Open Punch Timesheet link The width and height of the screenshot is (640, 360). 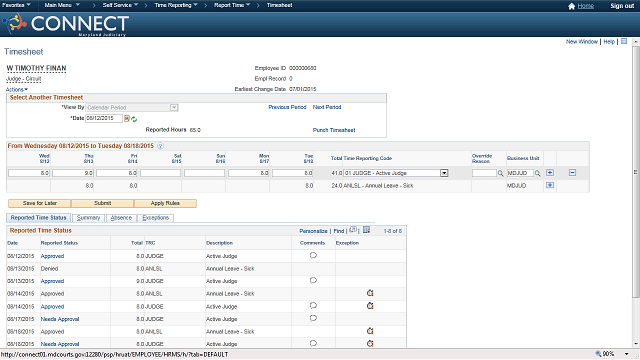334,130
